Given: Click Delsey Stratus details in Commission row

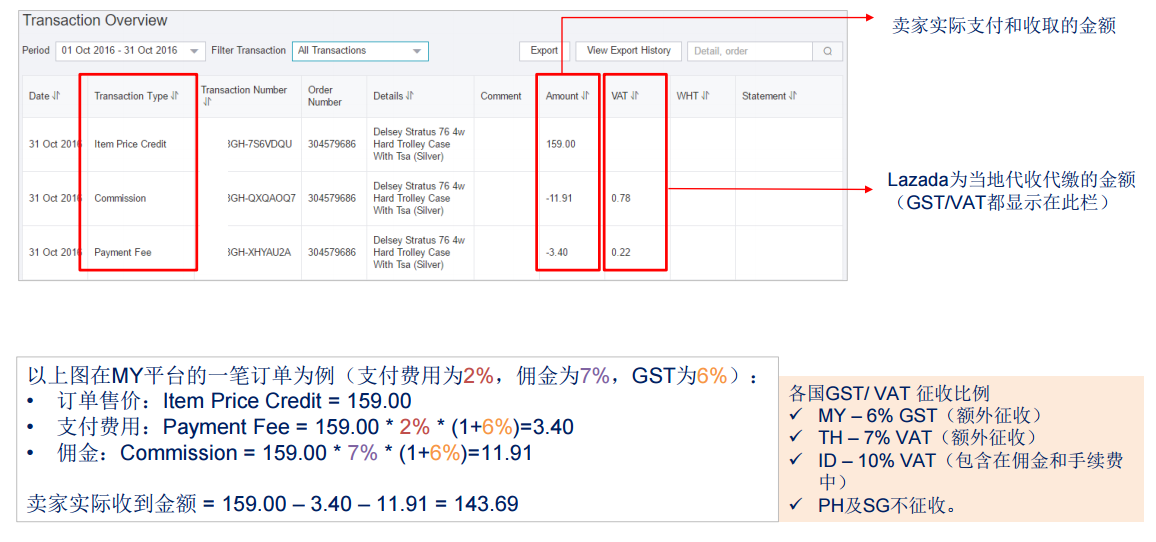Looking at the screenshot, I should [419, 198].
